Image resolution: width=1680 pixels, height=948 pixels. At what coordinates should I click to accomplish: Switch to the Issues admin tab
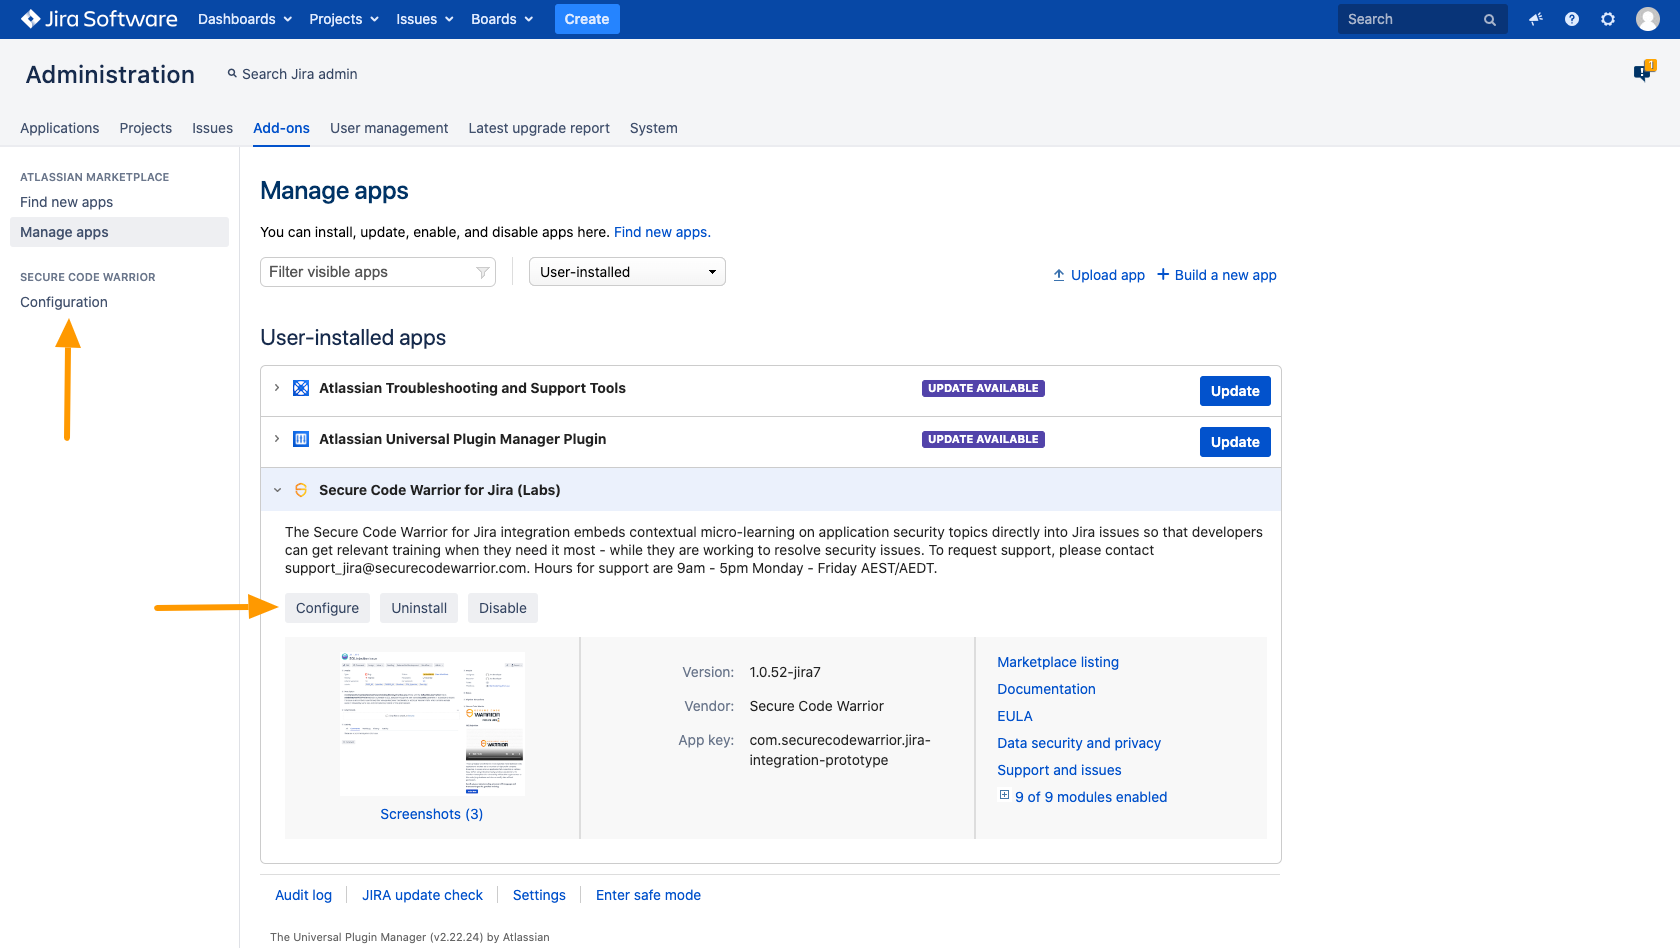tap(212, 128)
